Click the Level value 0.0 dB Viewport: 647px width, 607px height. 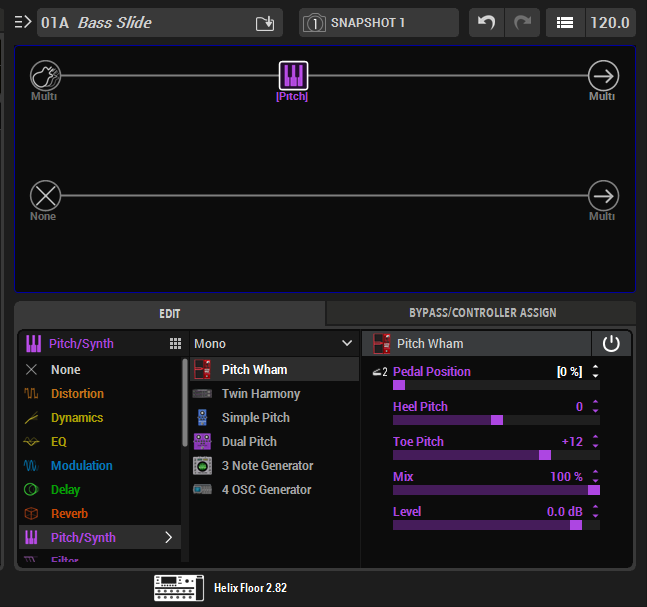[564, 512]
